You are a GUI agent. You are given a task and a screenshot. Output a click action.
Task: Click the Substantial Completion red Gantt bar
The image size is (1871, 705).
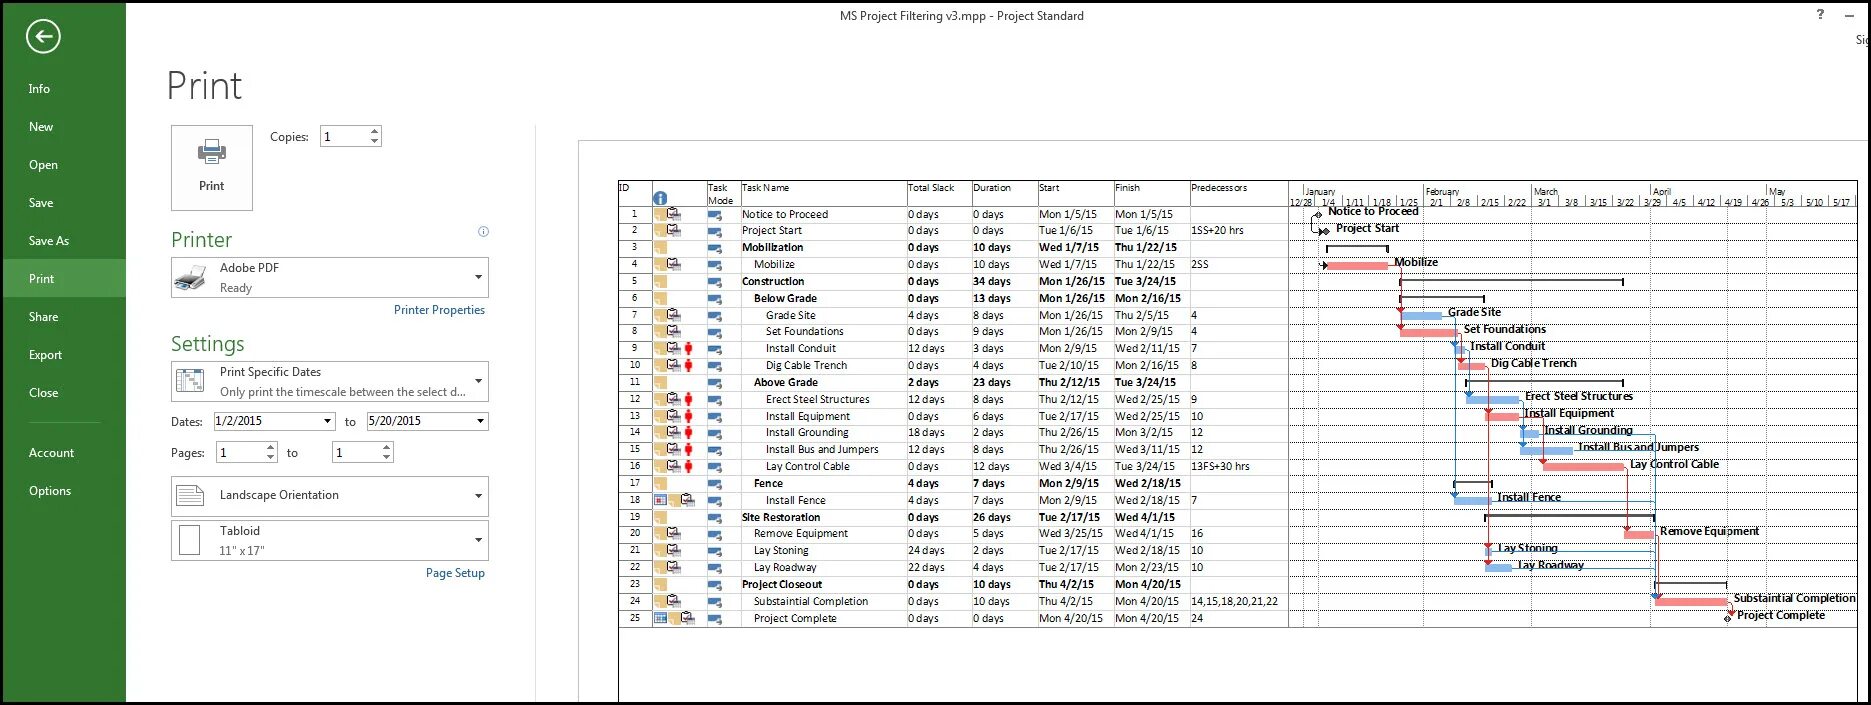(x=1692, y=601)
